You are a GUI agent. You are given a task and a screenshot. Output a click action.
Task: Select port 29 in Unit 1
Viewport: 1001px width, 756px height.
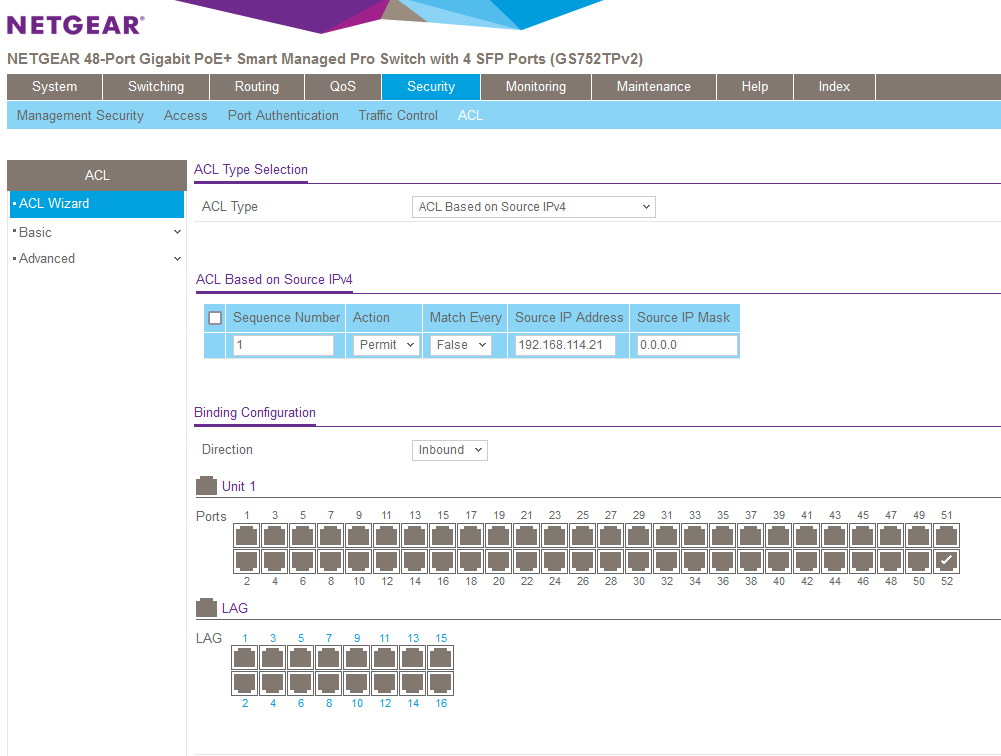click(x=639, y=536)
